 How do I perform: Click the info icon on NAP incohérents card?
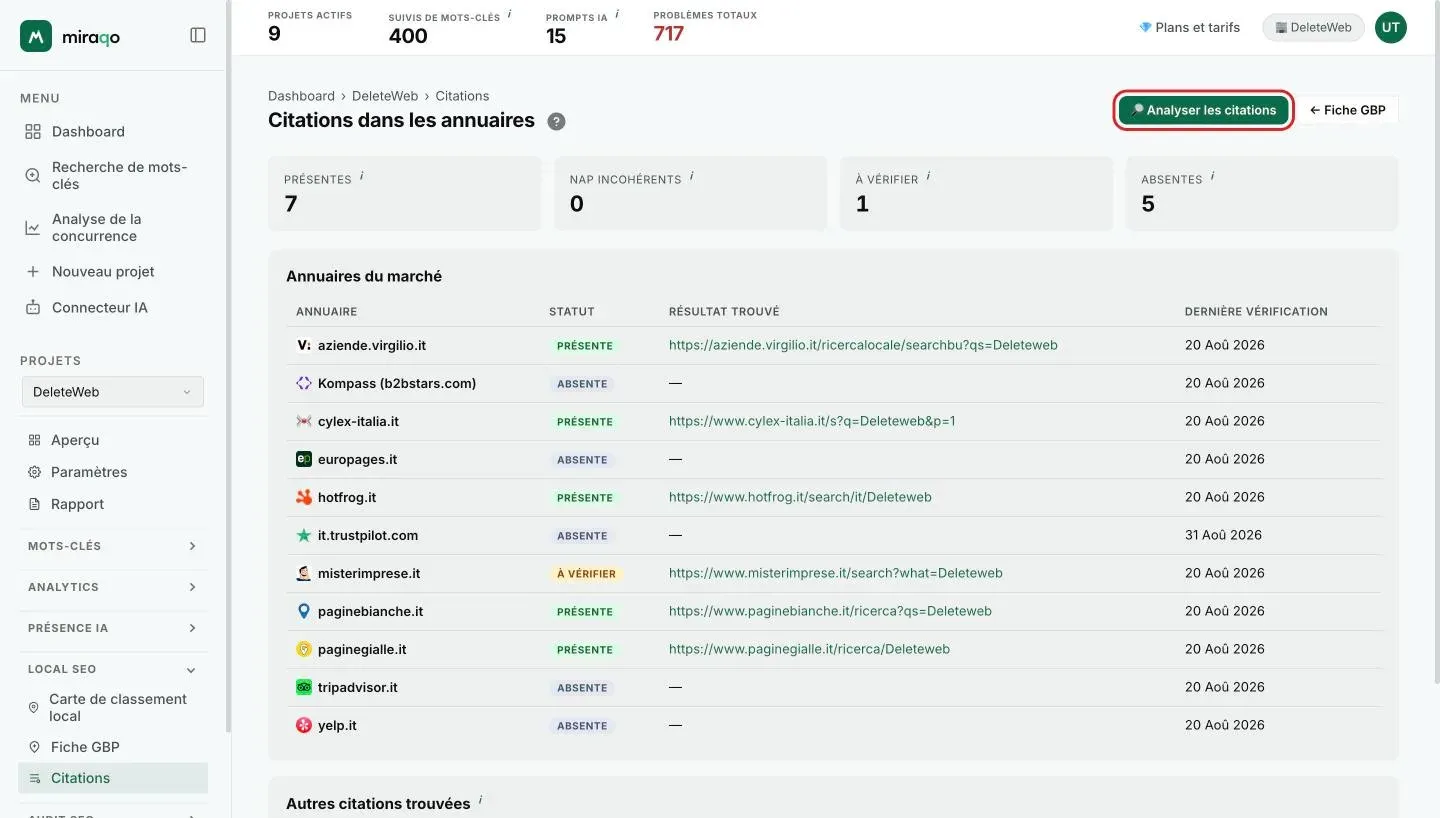point(691,176)
